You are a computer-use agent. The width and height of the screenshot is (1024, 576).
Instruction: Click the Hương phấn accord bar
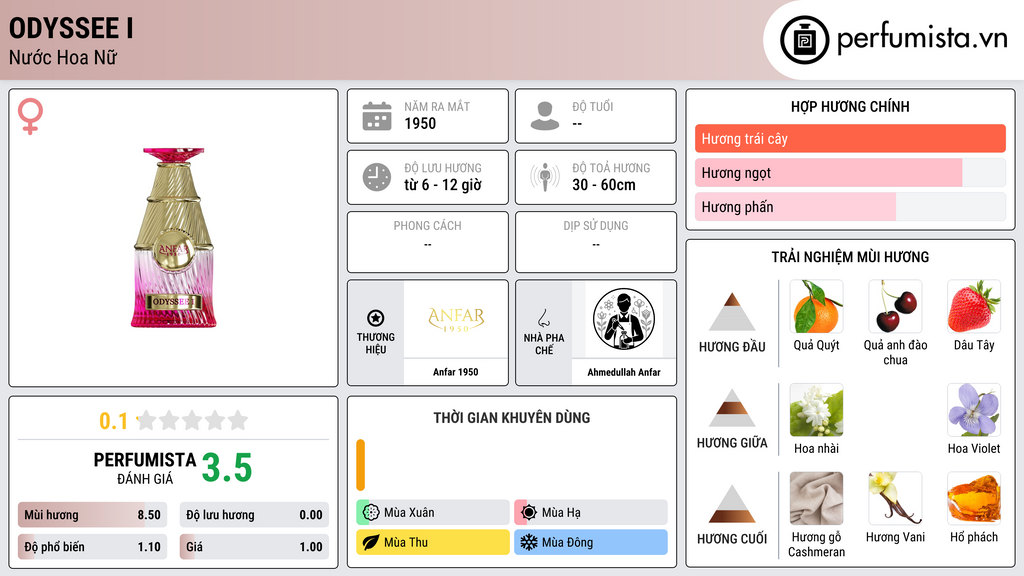pos(850,207)
